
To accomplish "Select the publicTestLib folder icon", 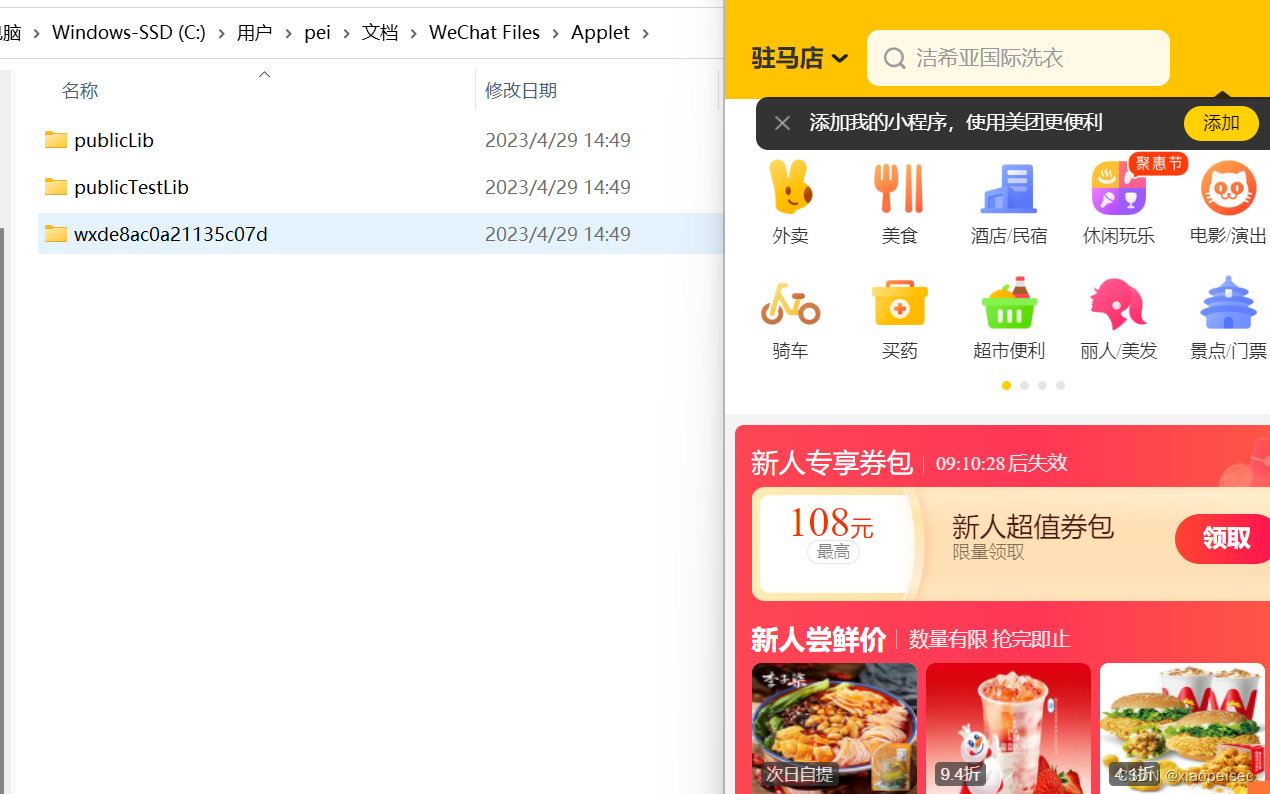I will click(56, 187).
